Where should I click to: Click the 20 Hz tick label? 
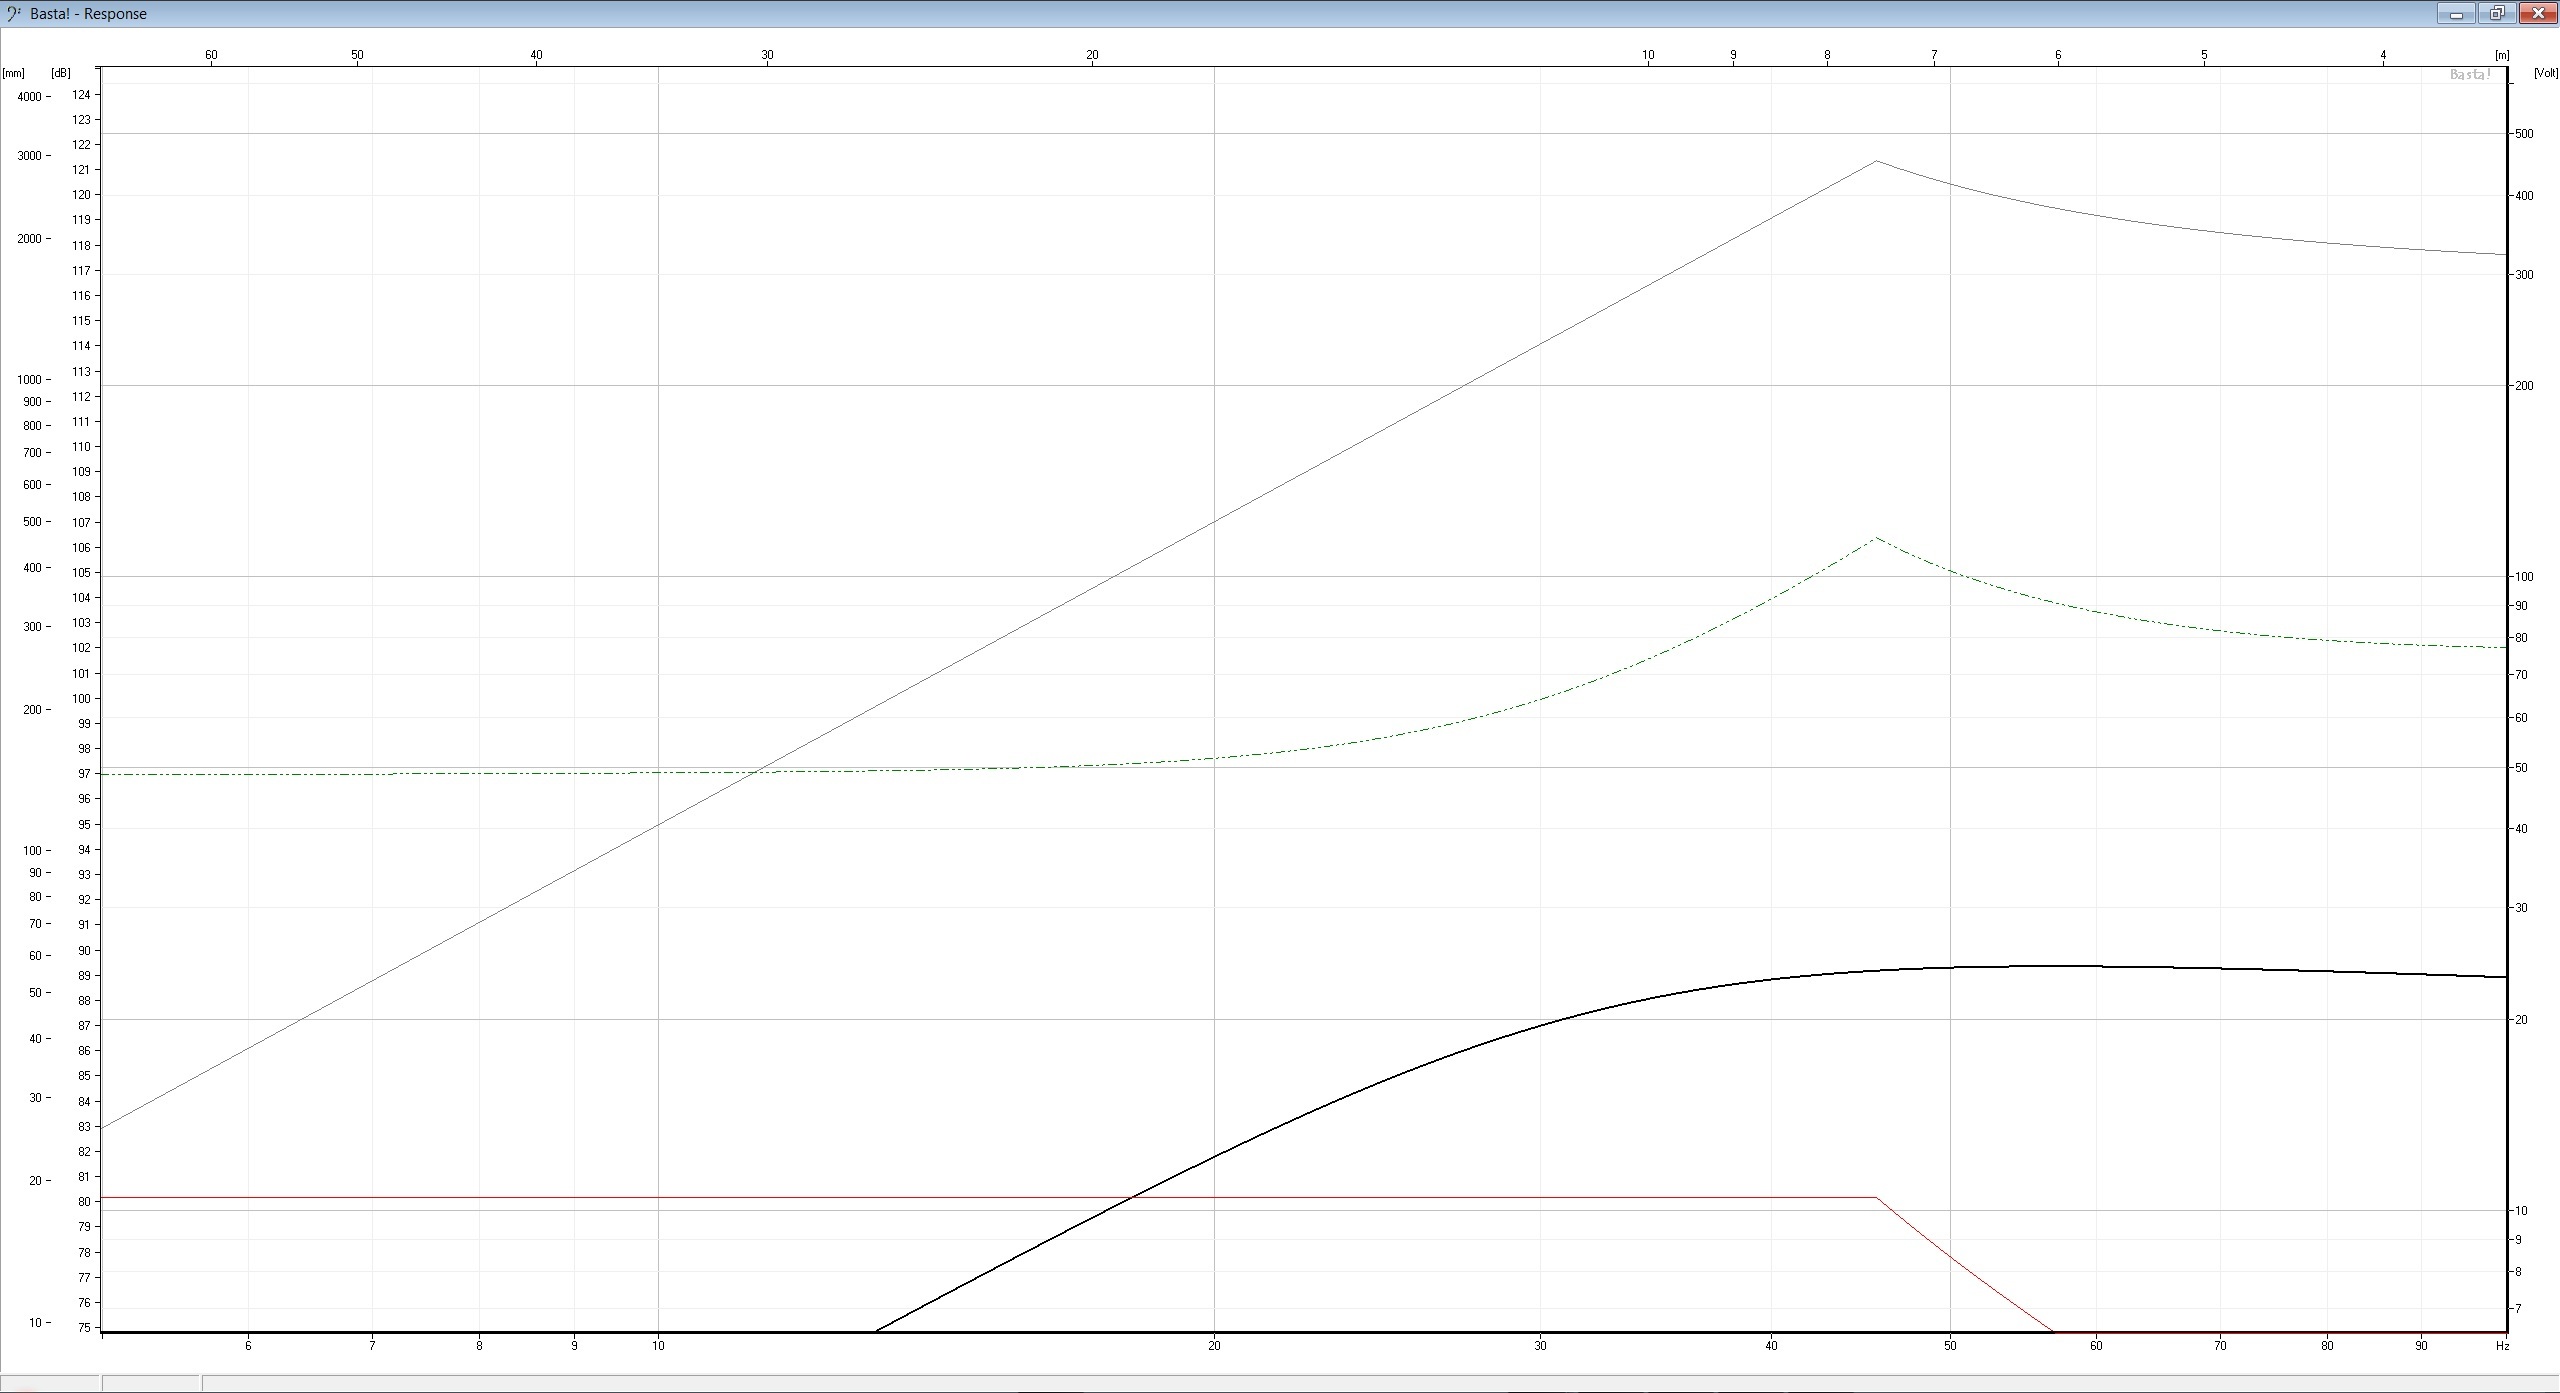pos(1214,1346)
